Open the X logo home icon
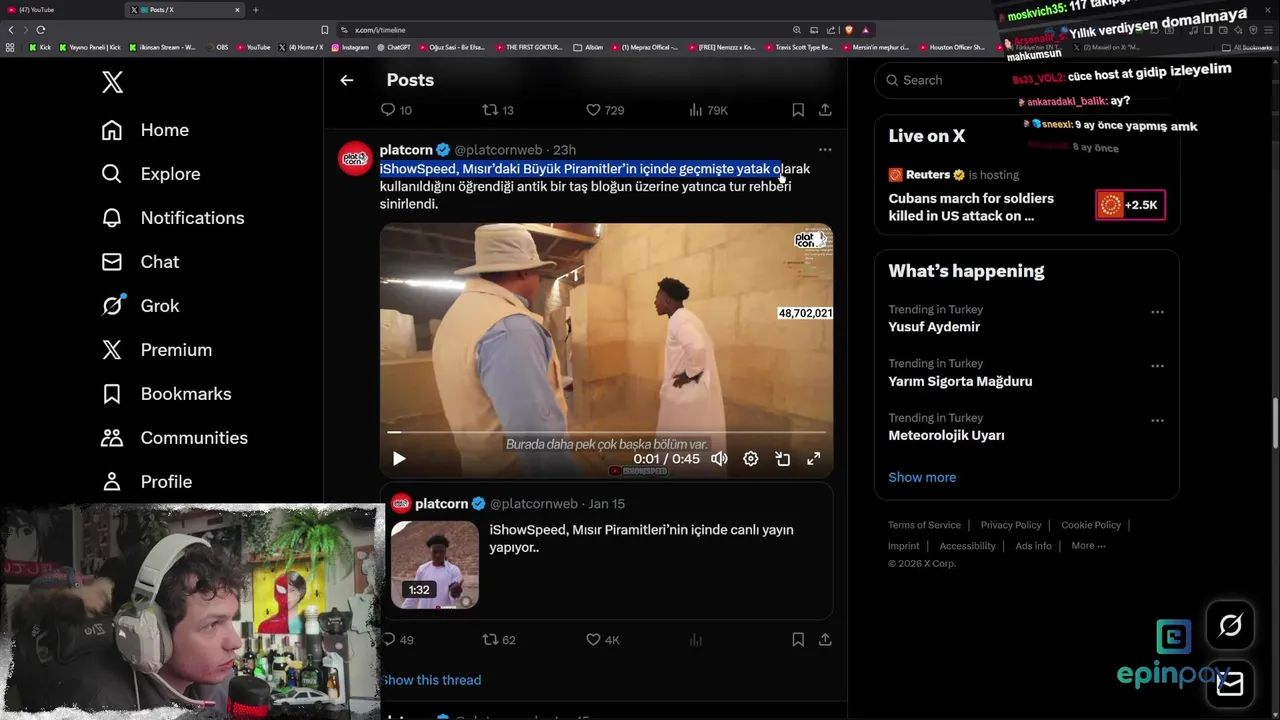Screen dimensions: 1280x720 pos(113,82)
